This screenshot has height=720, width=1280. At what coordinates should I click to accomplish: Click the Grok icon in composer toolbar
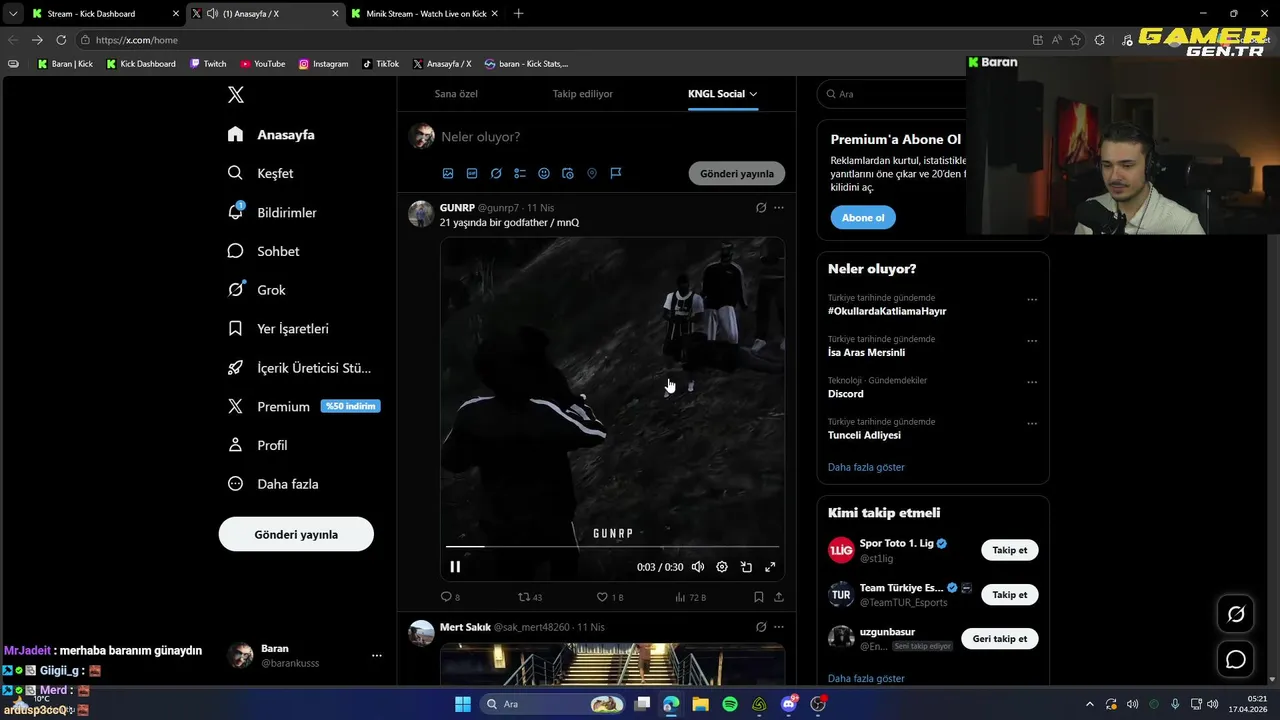(496, 173)
